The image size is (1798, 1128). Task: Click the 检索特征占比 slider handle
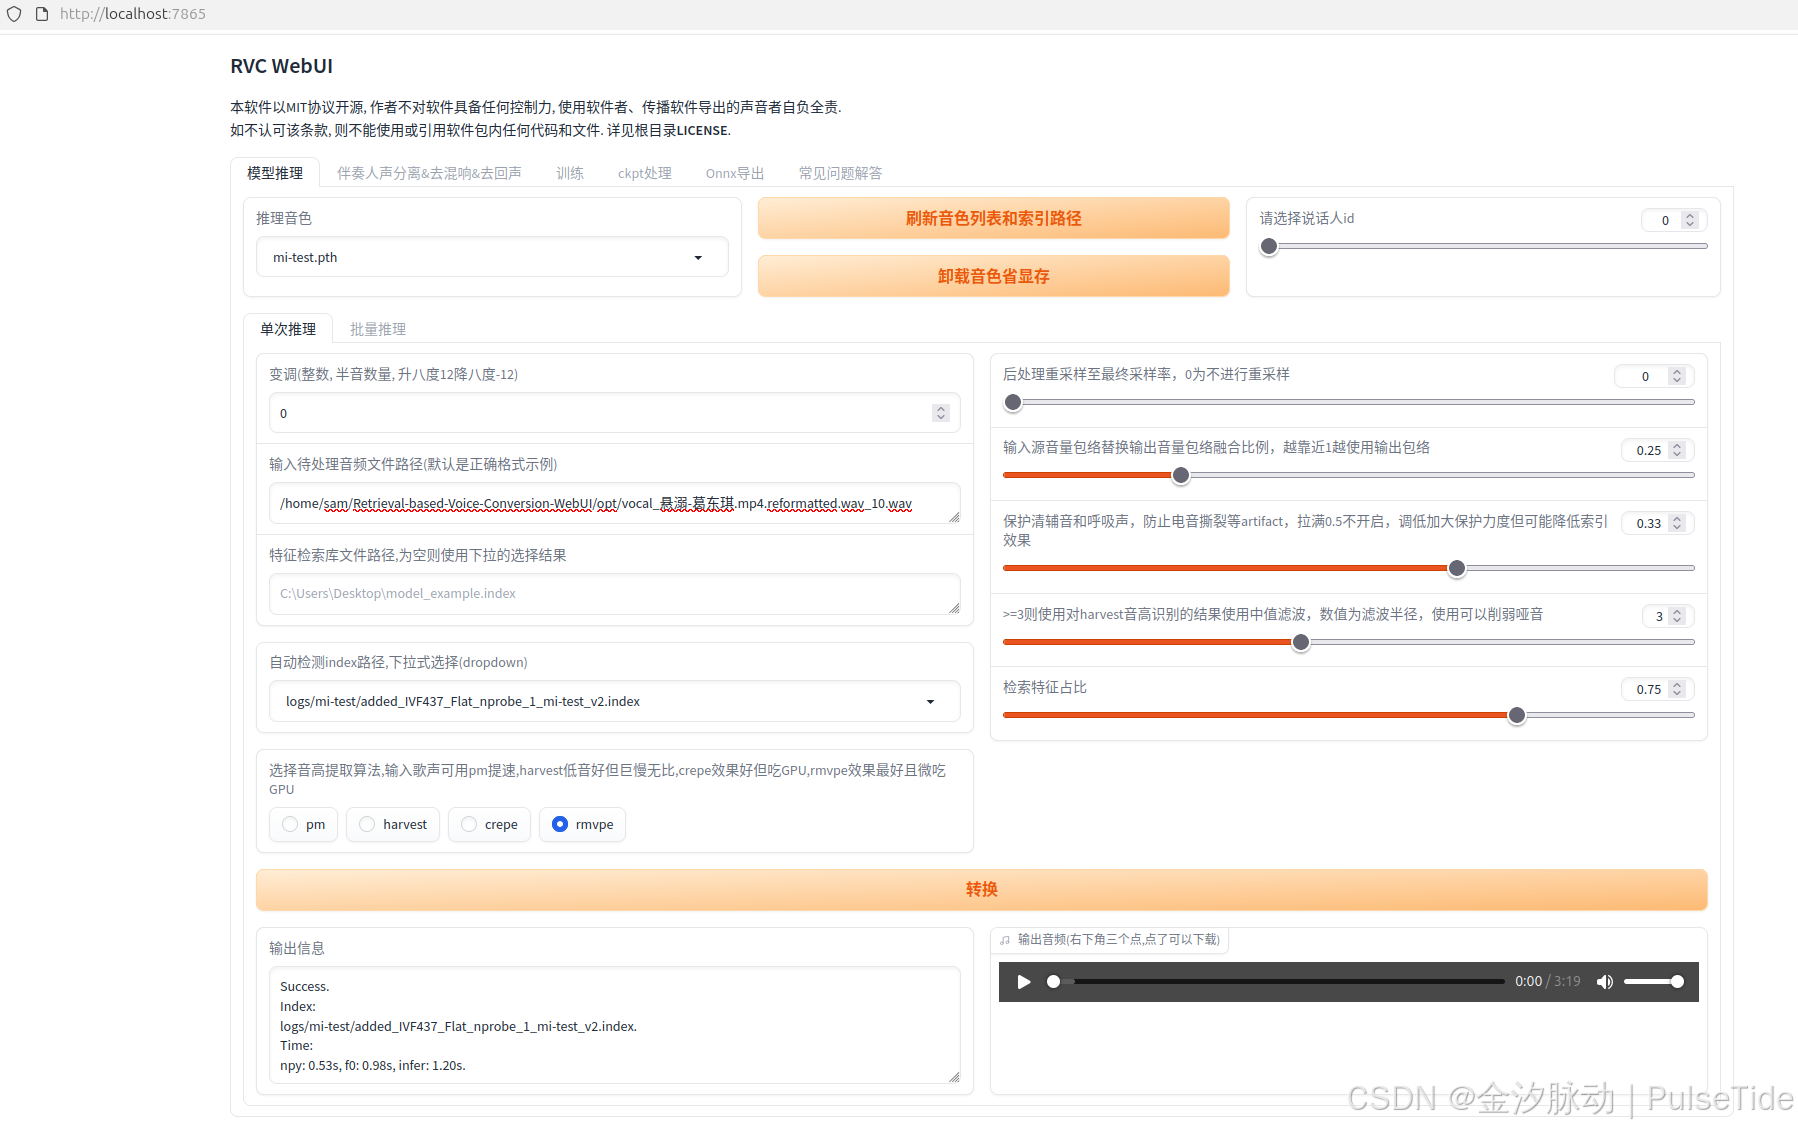[x=1517, y=715]
